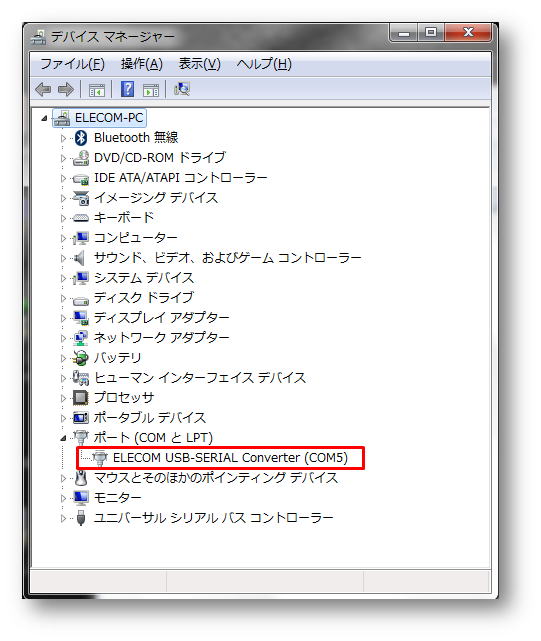This screenshot has width=541, height=641.
Task: Click the Forward arrow toolbar icon
Action: [66, 89]
